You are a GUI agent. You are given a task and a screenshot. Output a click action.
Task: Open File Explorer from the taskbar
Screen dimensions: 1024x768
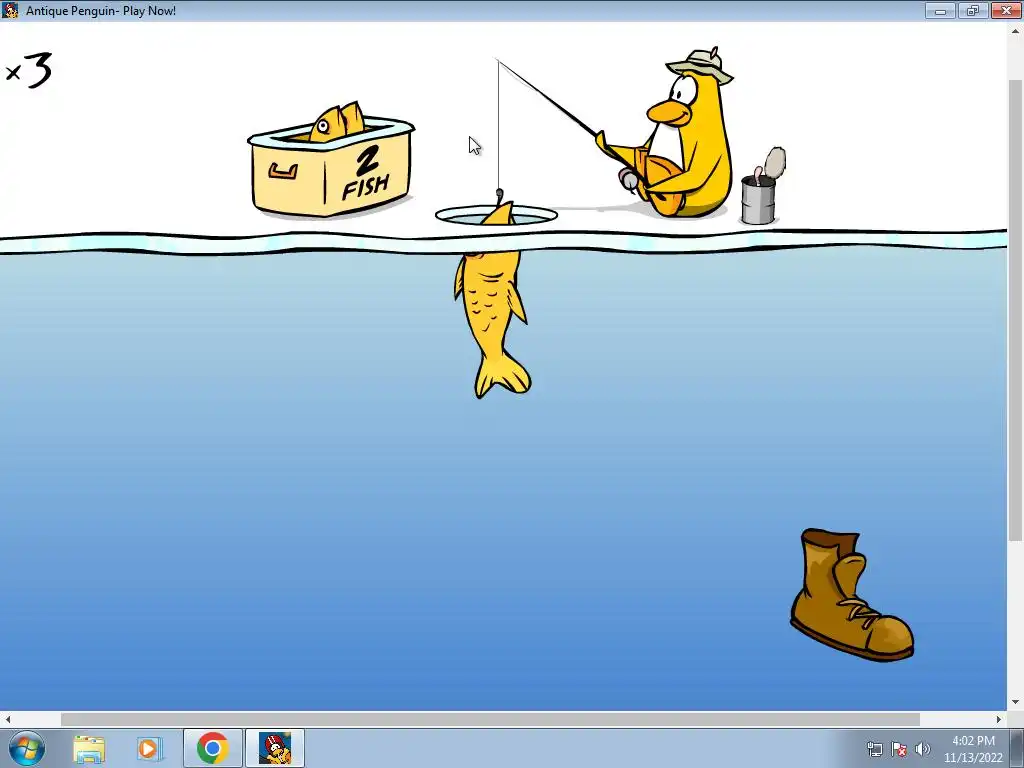click(89, 748)
